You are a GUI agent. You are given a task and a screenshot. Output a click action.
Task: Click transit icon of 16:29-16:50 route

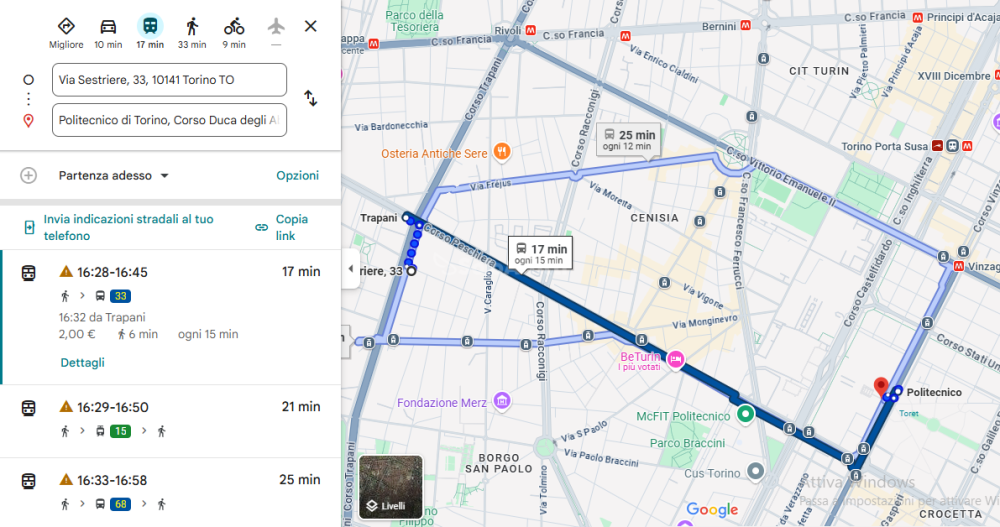[29, 408]
